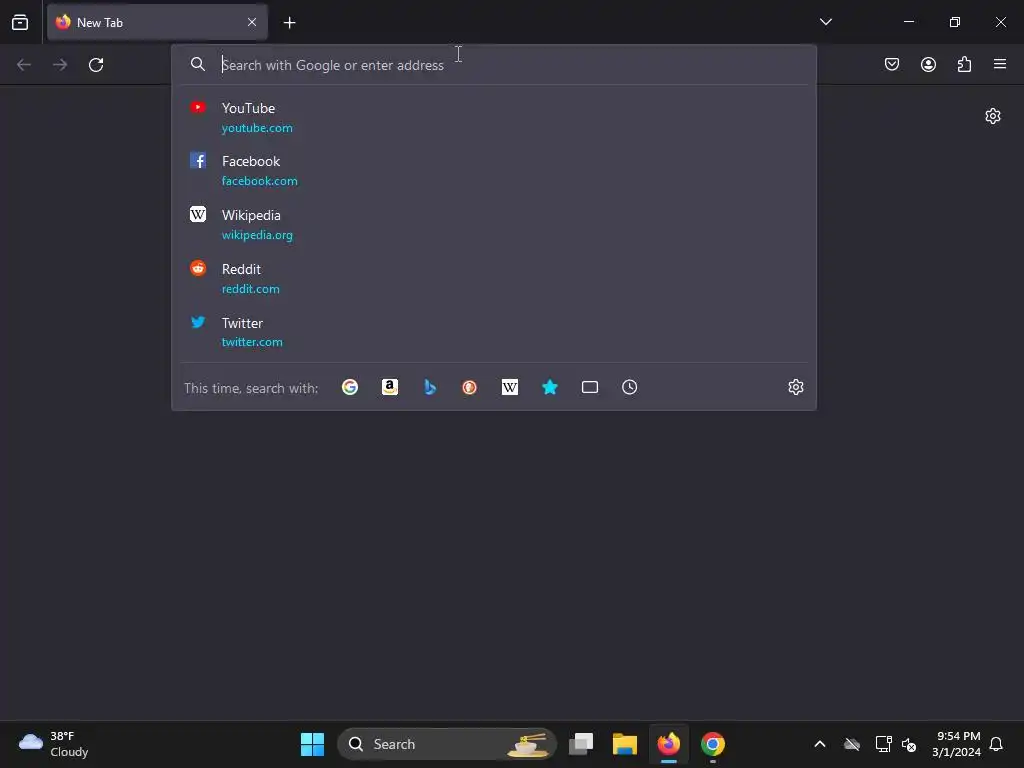Click the YouTube favicon
The image size is (1024, 768).
tap(198, 107)
